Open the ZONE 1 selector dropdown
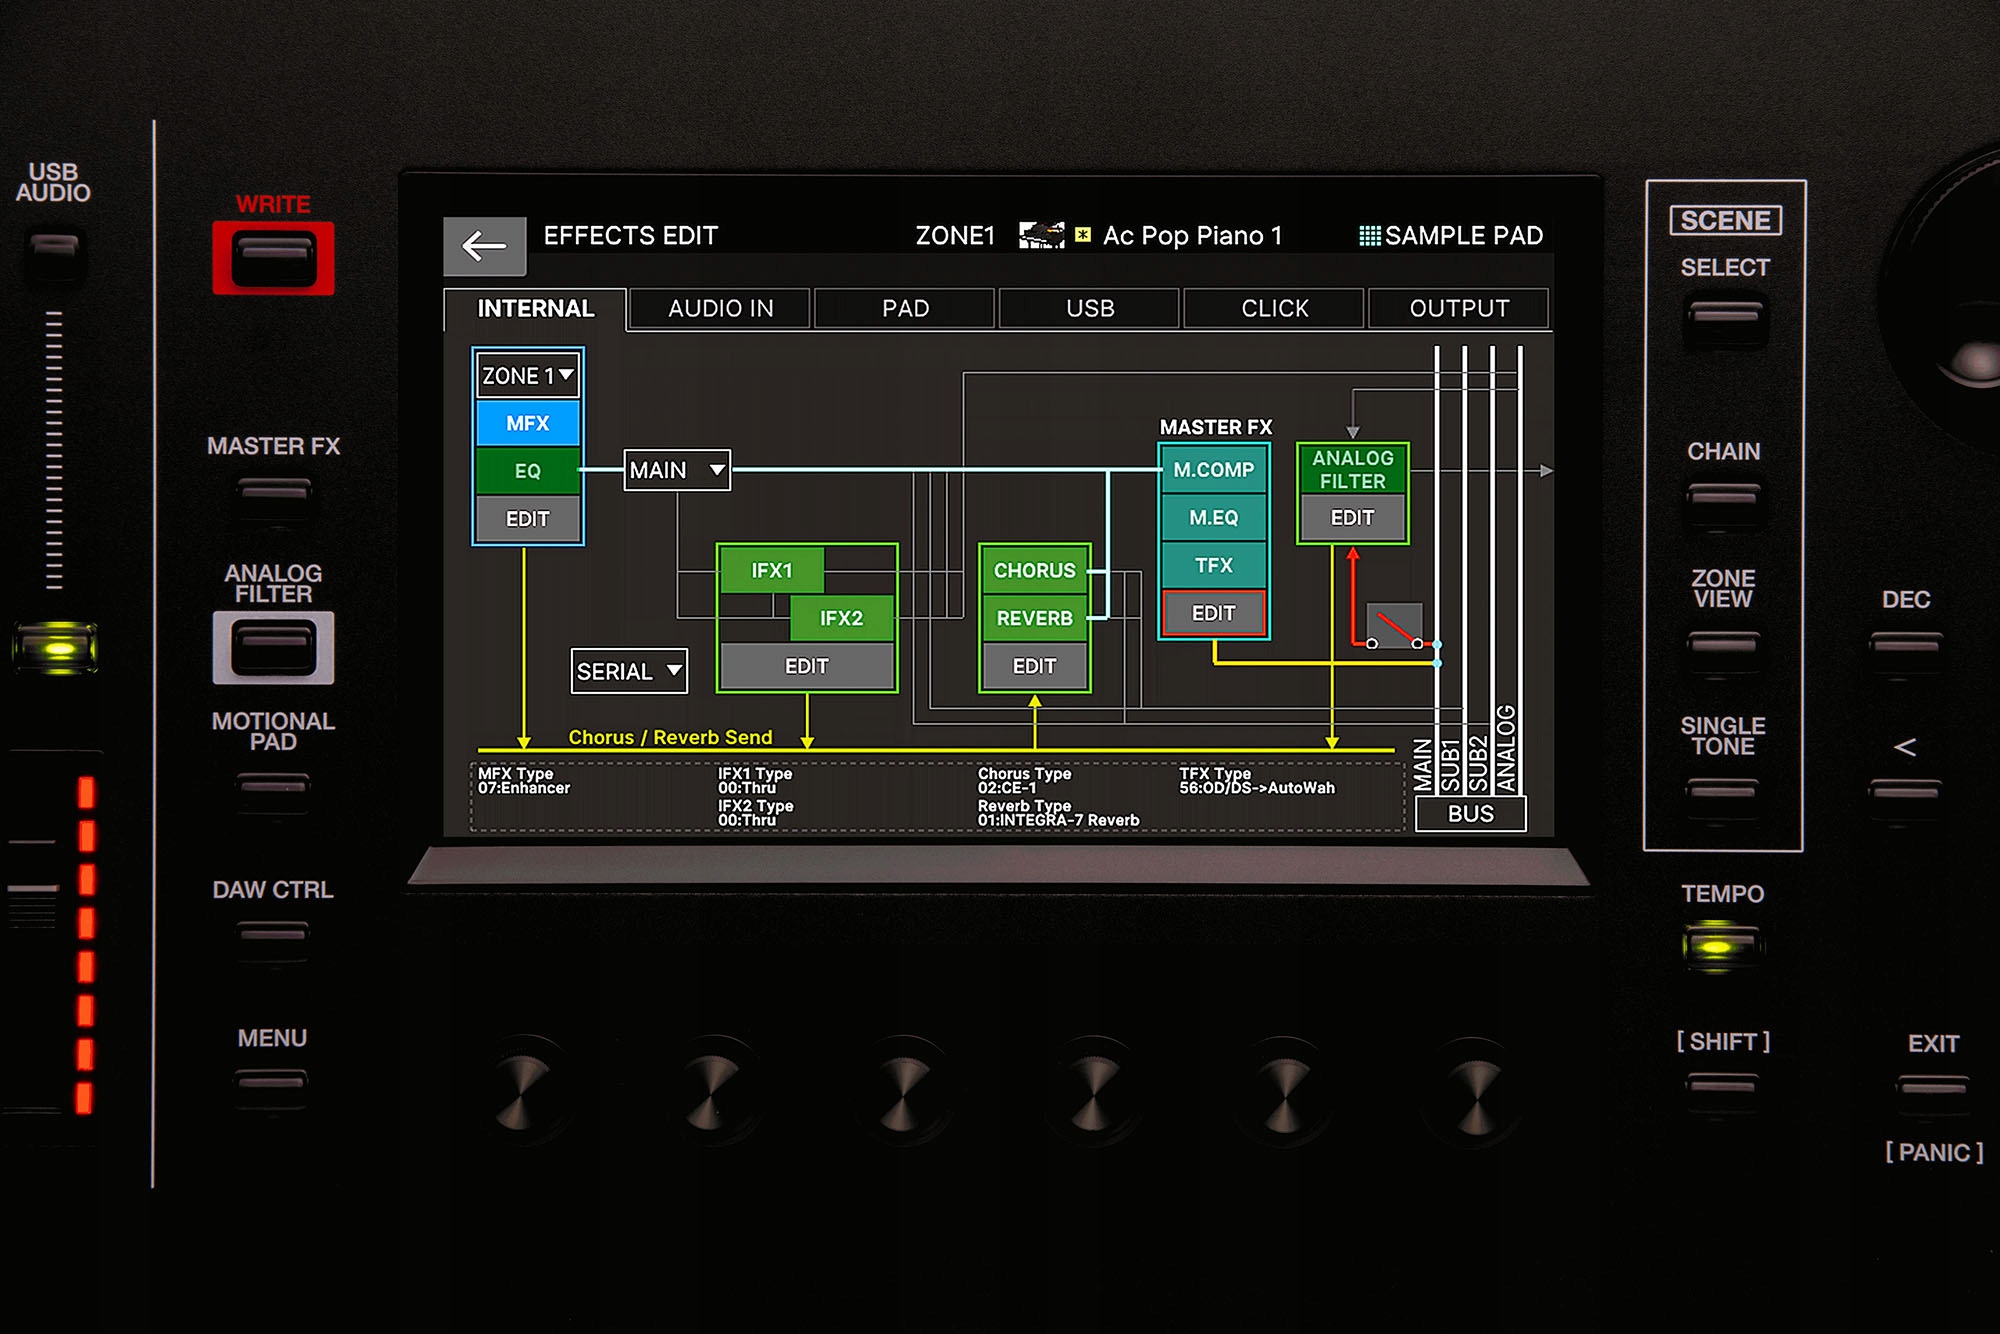This screenshot has width=2000, height=1334. 527,376
